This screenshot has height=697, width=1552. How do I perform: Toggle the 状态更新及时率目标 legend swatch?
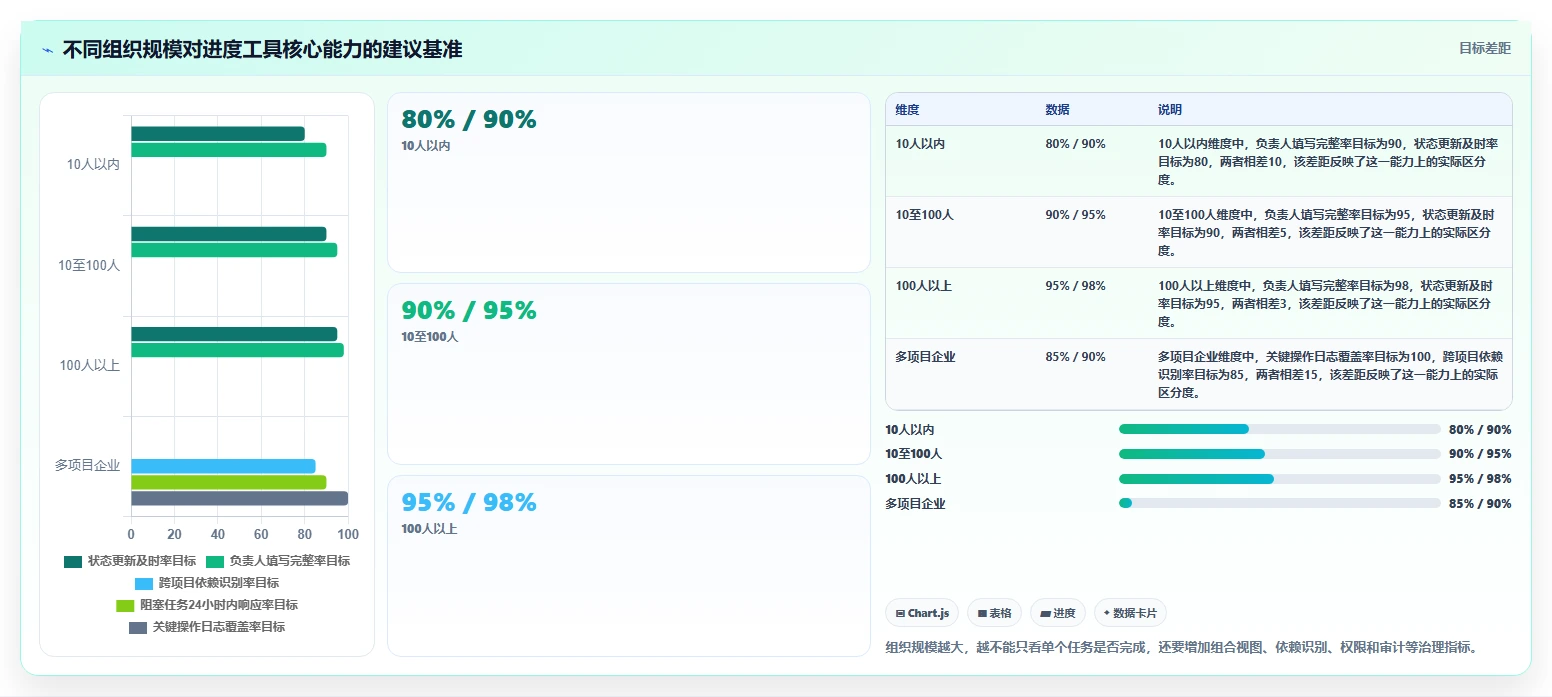(73, 561)
